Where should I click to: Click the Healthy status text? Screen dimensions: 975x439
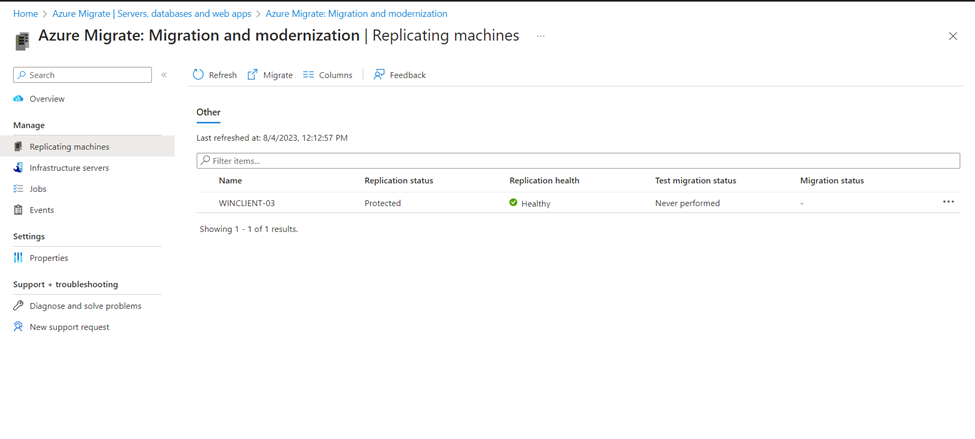[x=536, y=203]
